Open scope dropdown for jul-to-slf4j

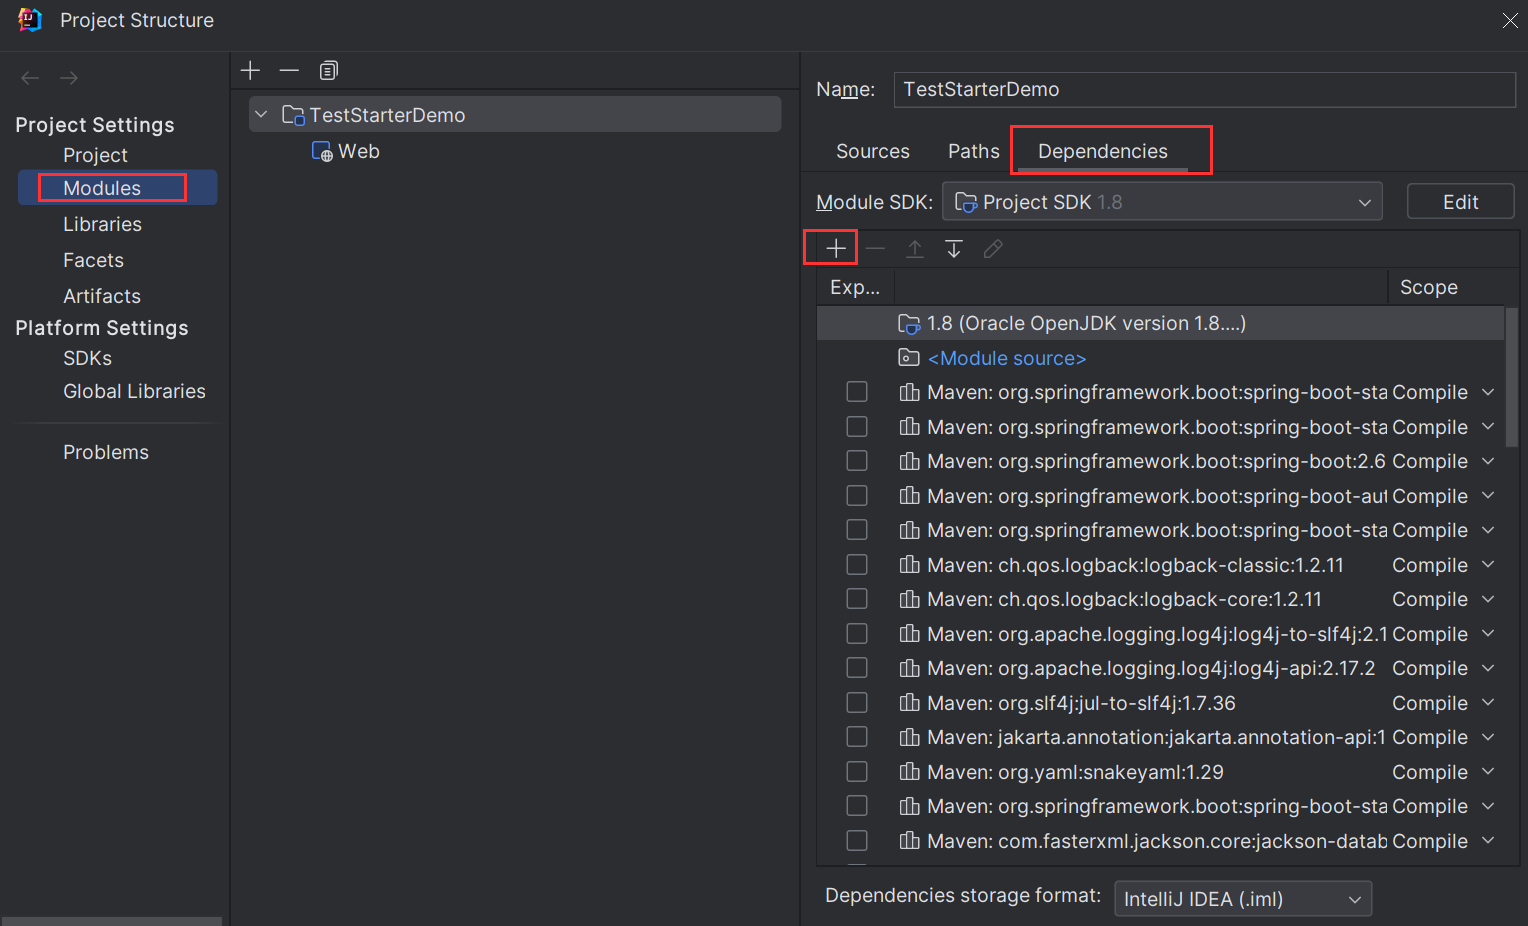[x=1488, y=703]
